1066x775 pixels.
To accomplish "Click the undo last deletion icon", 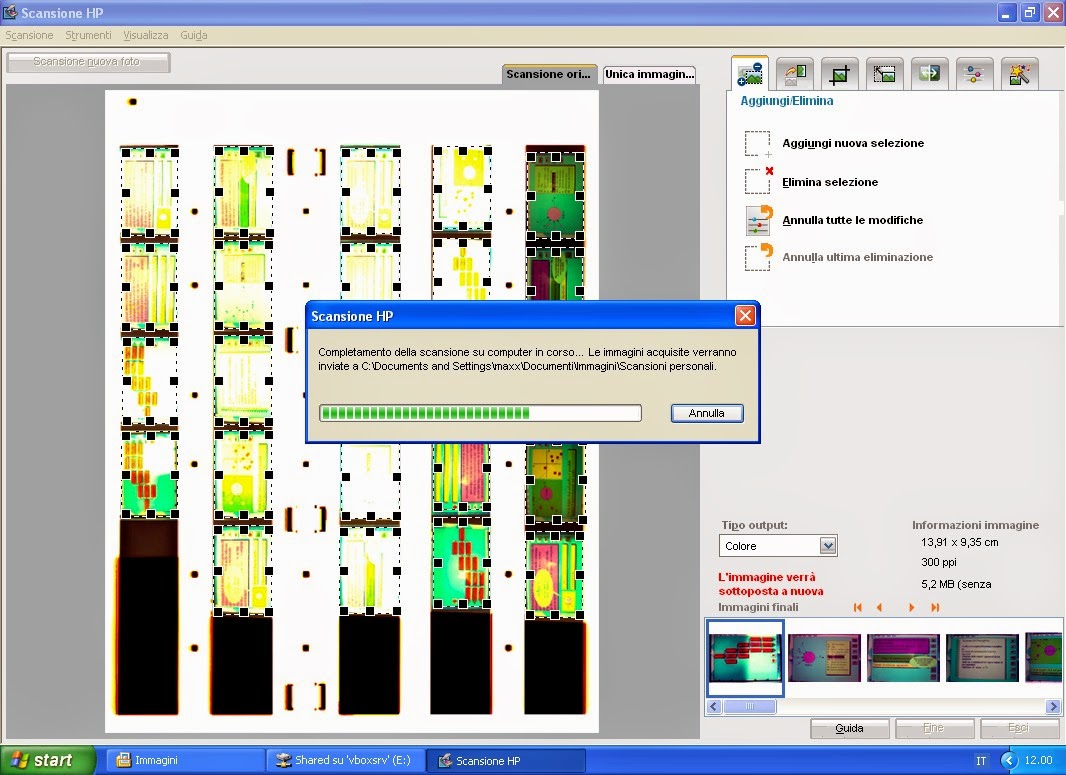I will pos(759,257).
